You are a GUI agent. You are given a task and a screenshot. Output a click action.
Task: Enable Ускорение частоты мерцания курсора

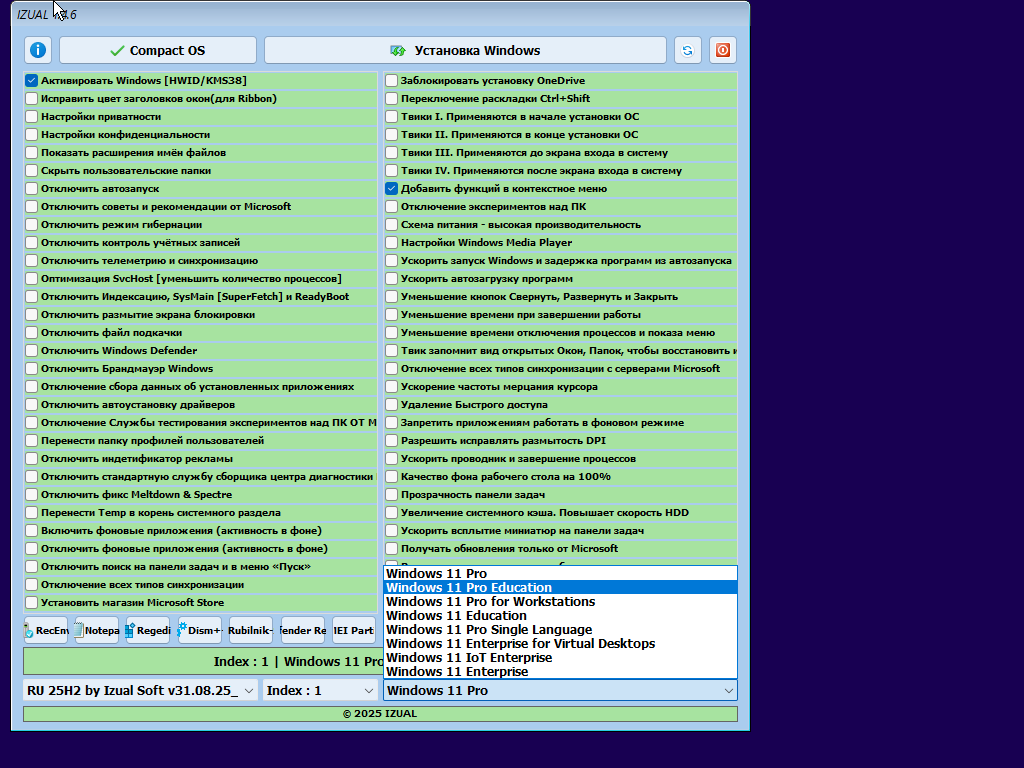(x=391, y=387)
